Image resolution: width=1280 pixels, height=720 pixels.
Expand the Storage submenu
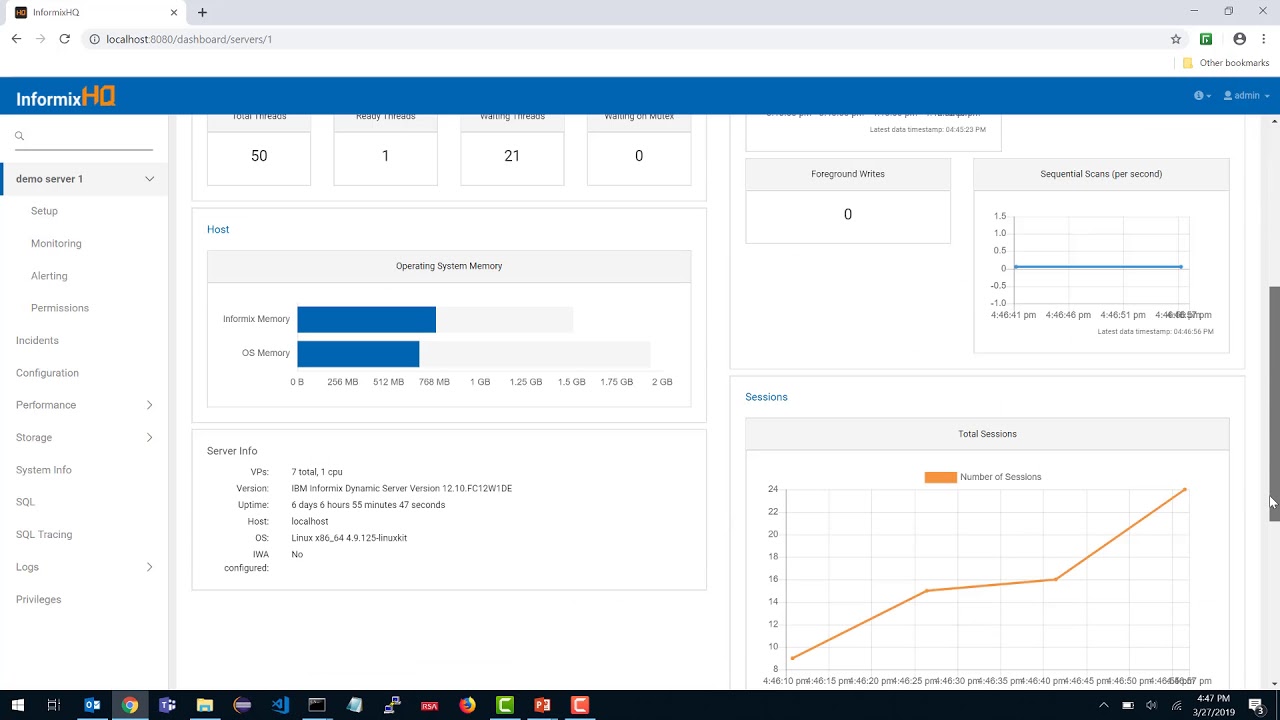pos(150,437)
